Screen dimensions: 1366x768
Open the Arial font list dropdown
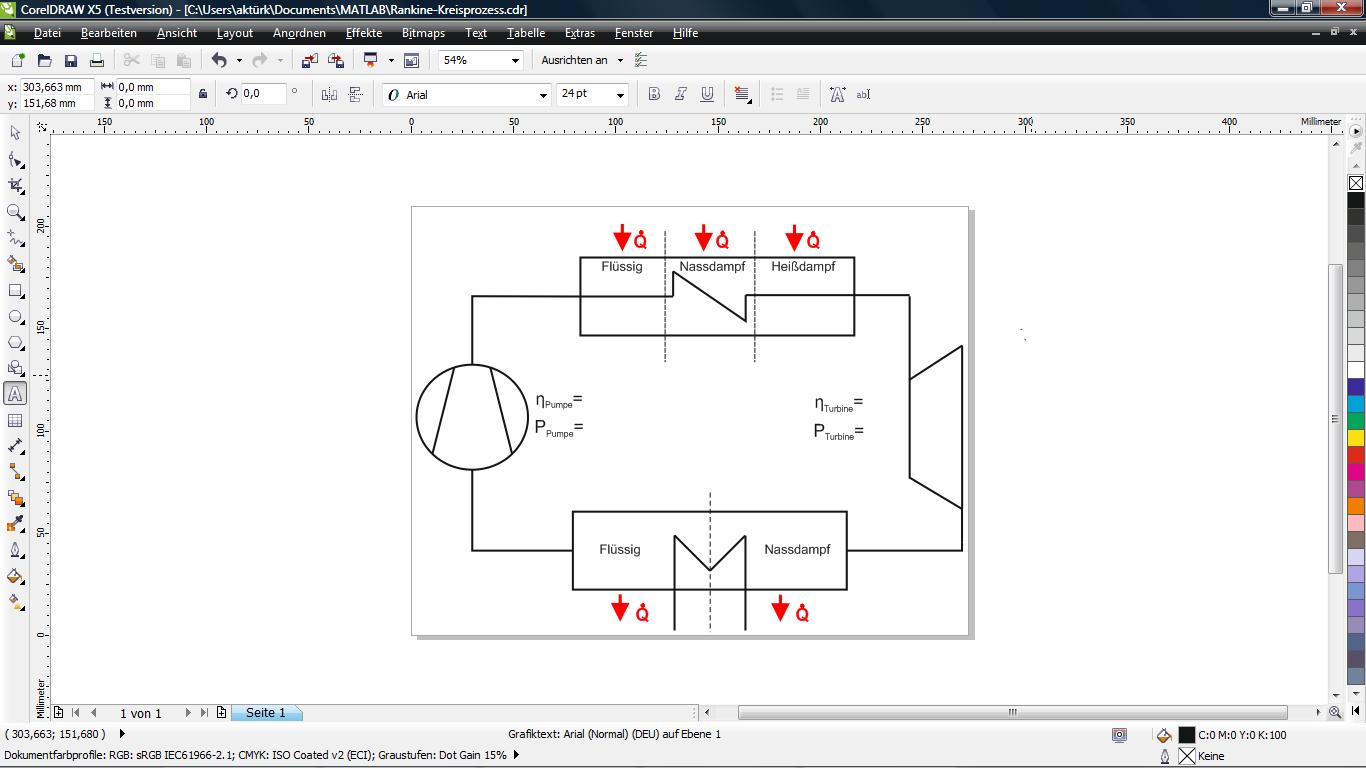[543, 95]
